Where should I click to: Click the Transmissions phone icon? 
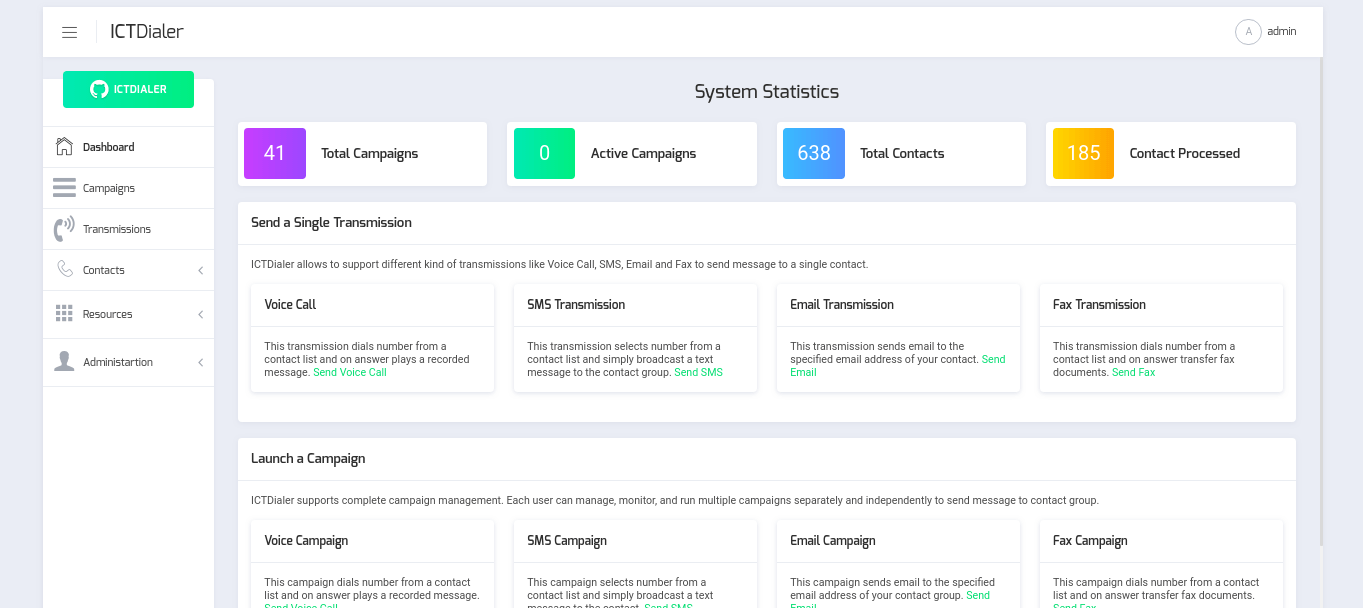(64, 229)
